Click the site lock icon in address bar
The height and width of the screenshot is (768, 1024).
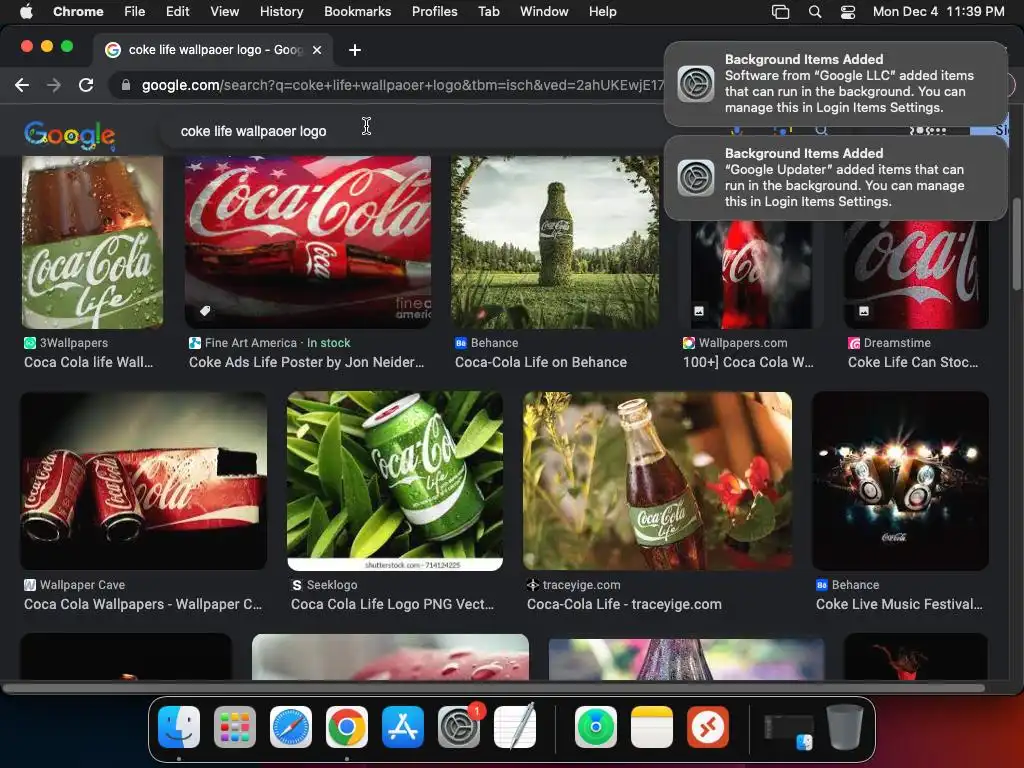[x=125, y=85]
